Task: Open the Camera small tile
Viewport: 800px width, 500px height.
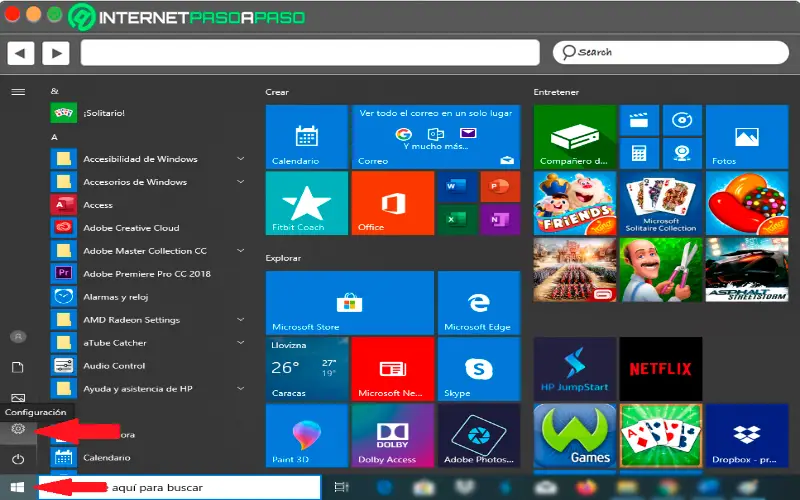Action: pyautogui.click(x=682, y=154)
